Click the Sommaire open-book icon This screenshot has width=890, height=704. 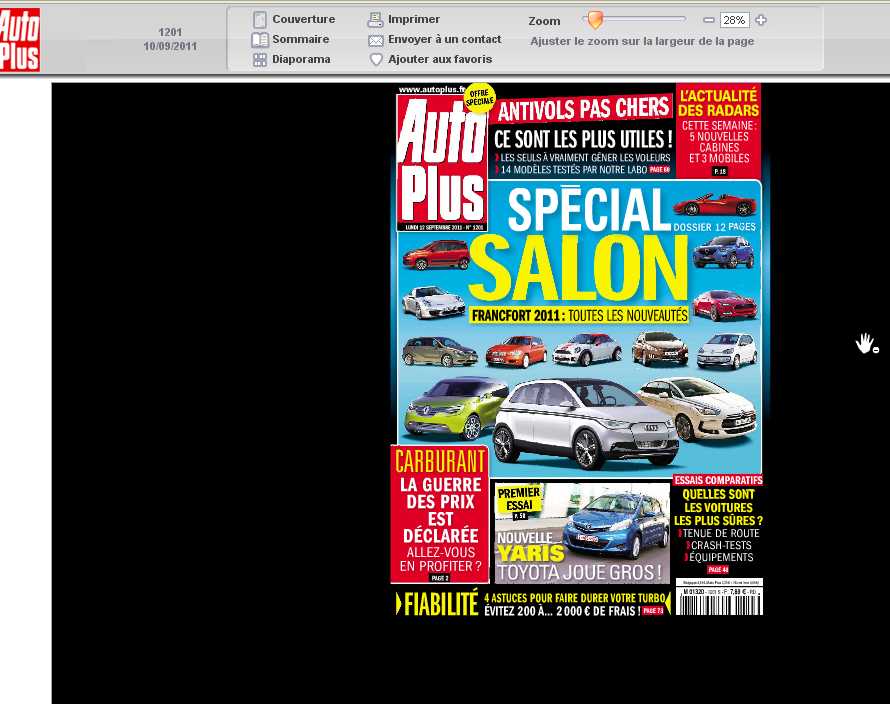260,40
